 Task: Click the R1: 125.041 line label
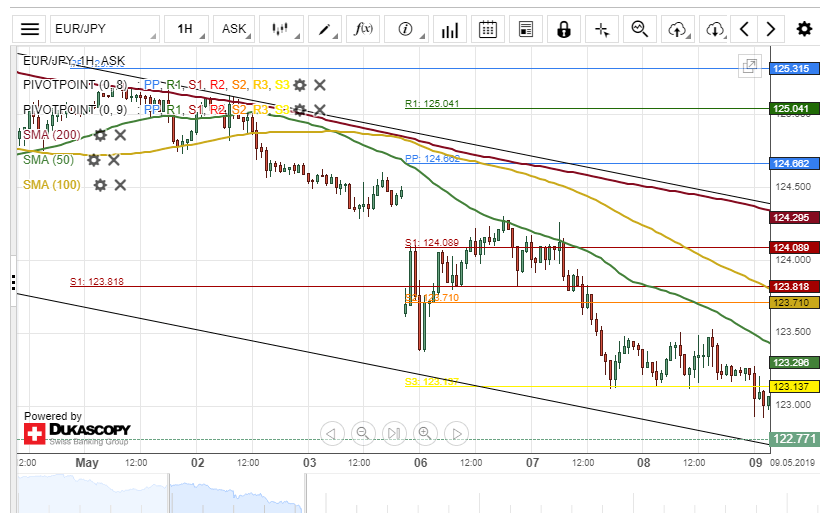[x=432, y=104]
